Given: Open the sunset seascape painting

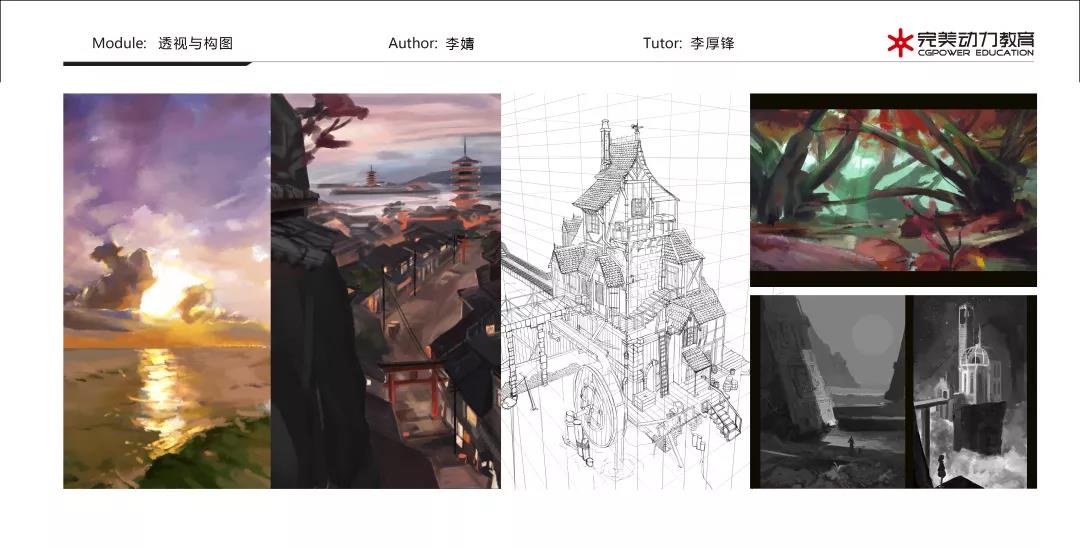Looking at the screenshot, I should click(166, 290).
